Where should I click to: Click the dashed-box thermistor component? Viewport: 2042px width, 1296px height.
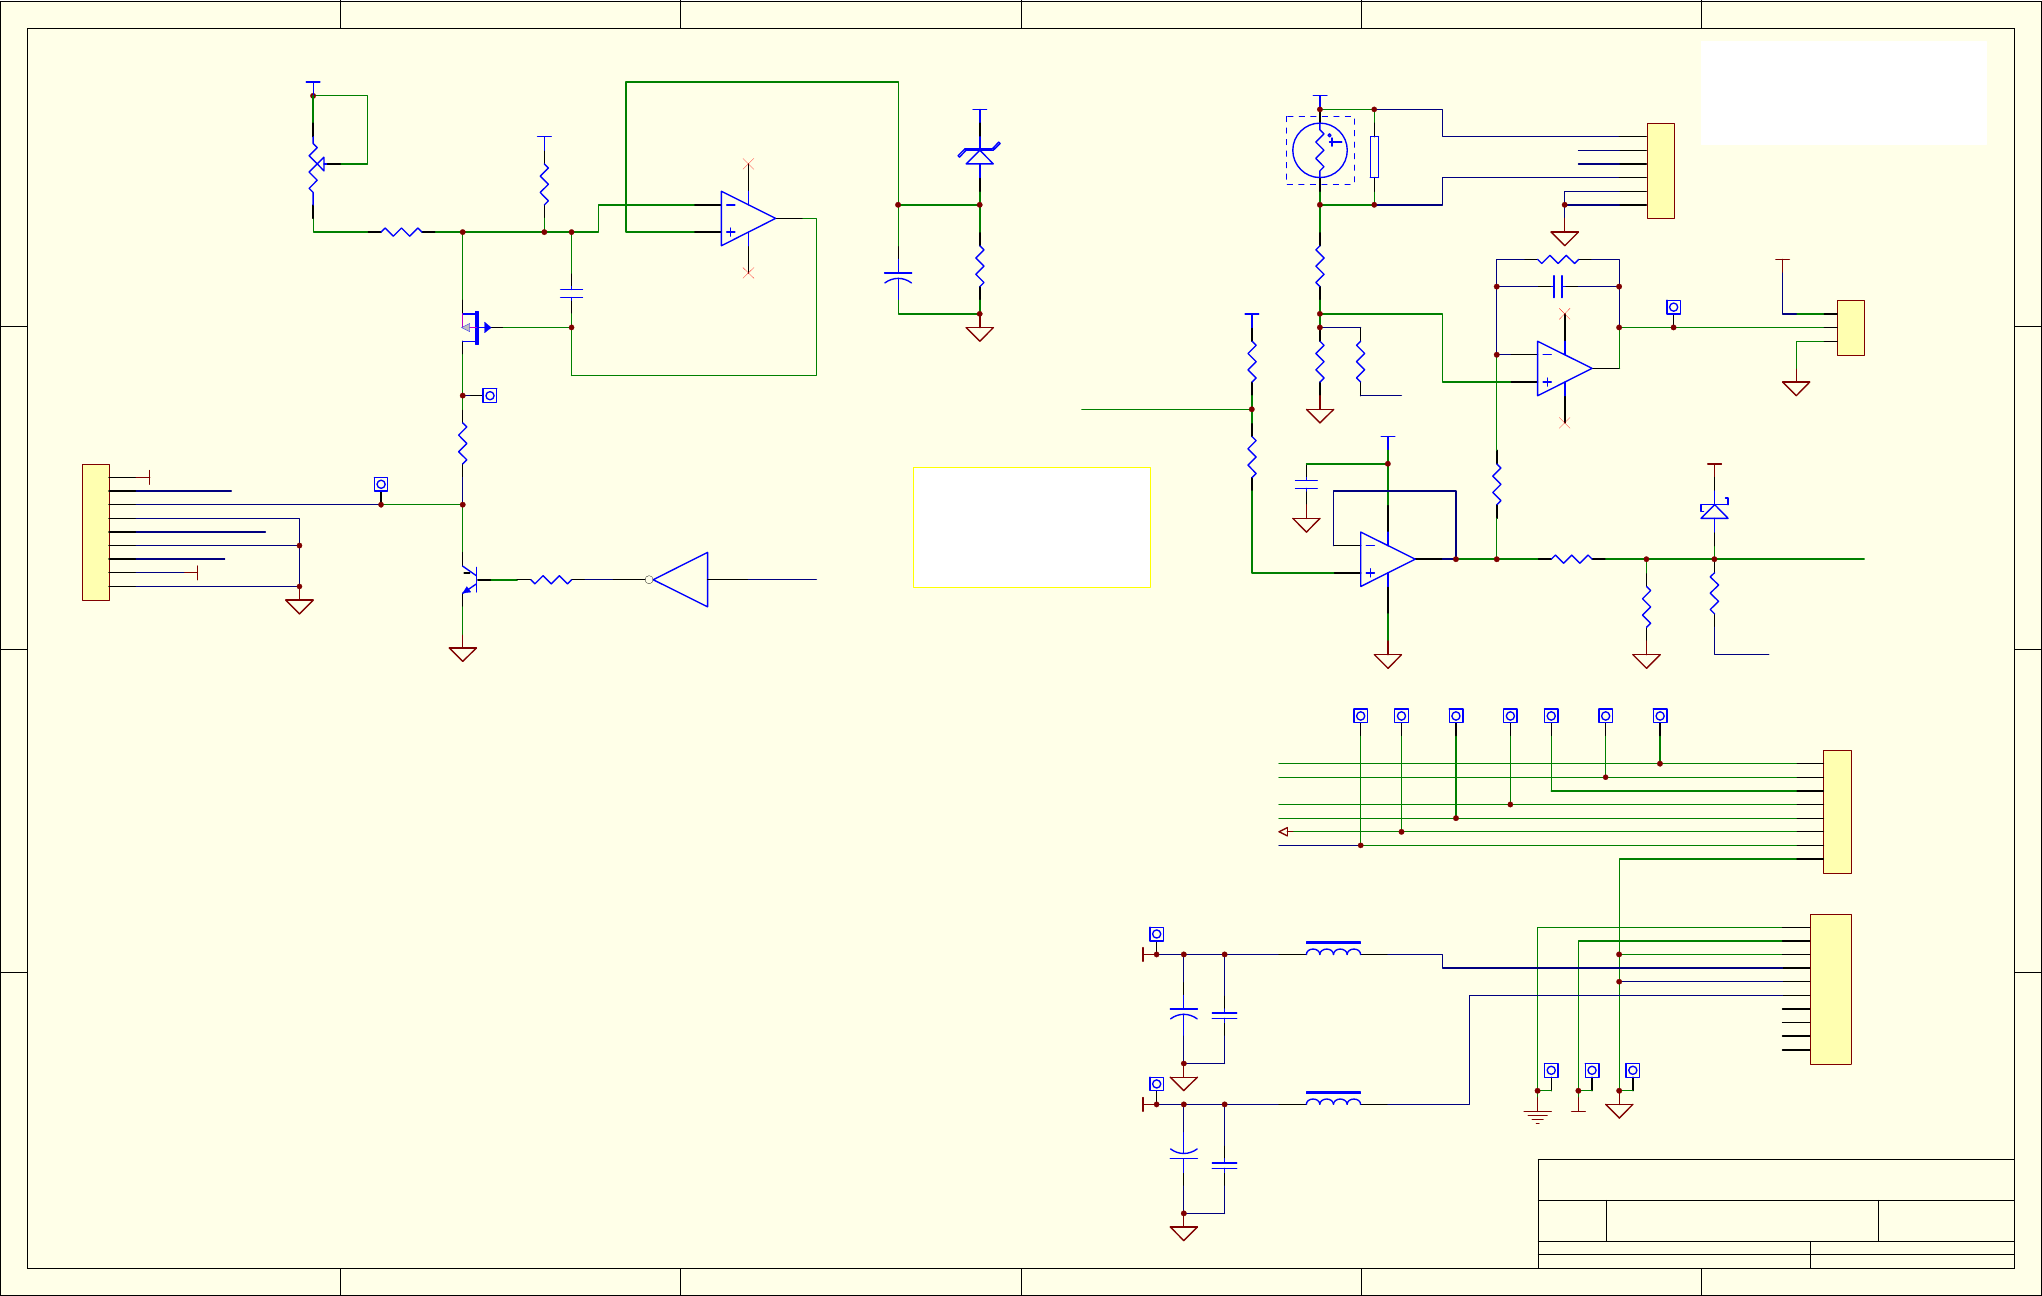1320,150
